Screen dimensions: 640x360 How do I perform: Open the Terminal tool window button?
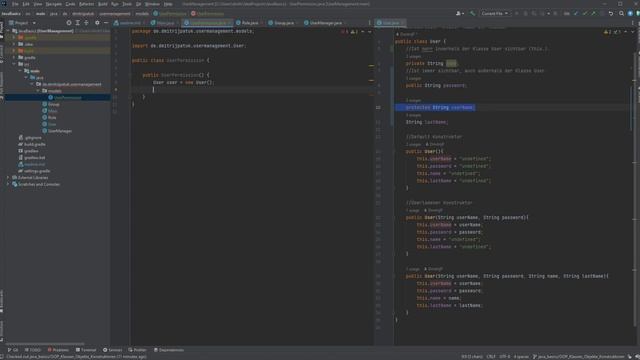pyautogui.click(x=86, y=350)
